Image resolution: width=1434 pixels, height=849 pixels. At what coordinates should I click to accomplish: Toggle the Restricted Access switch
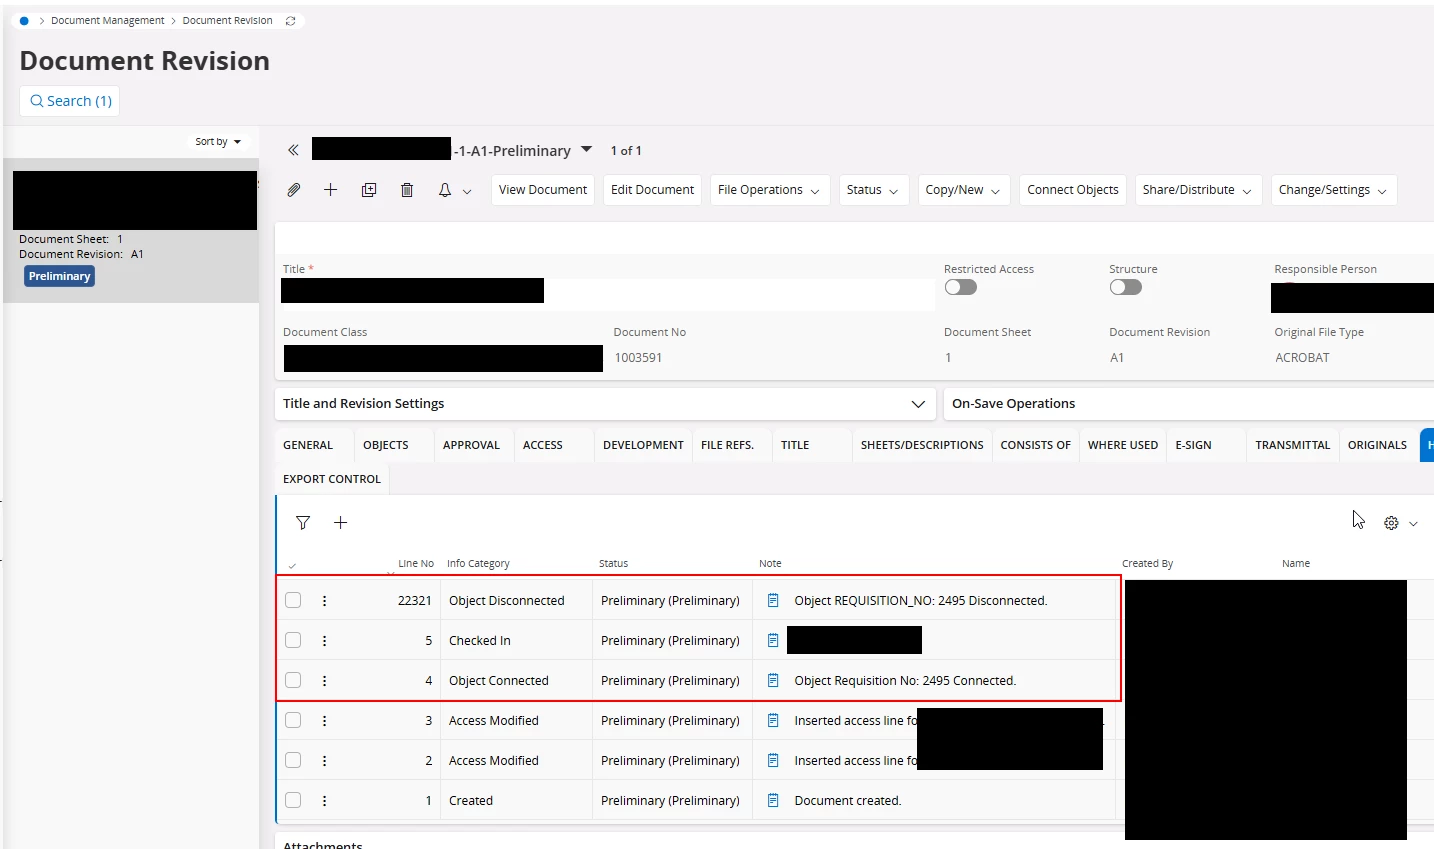961,288
